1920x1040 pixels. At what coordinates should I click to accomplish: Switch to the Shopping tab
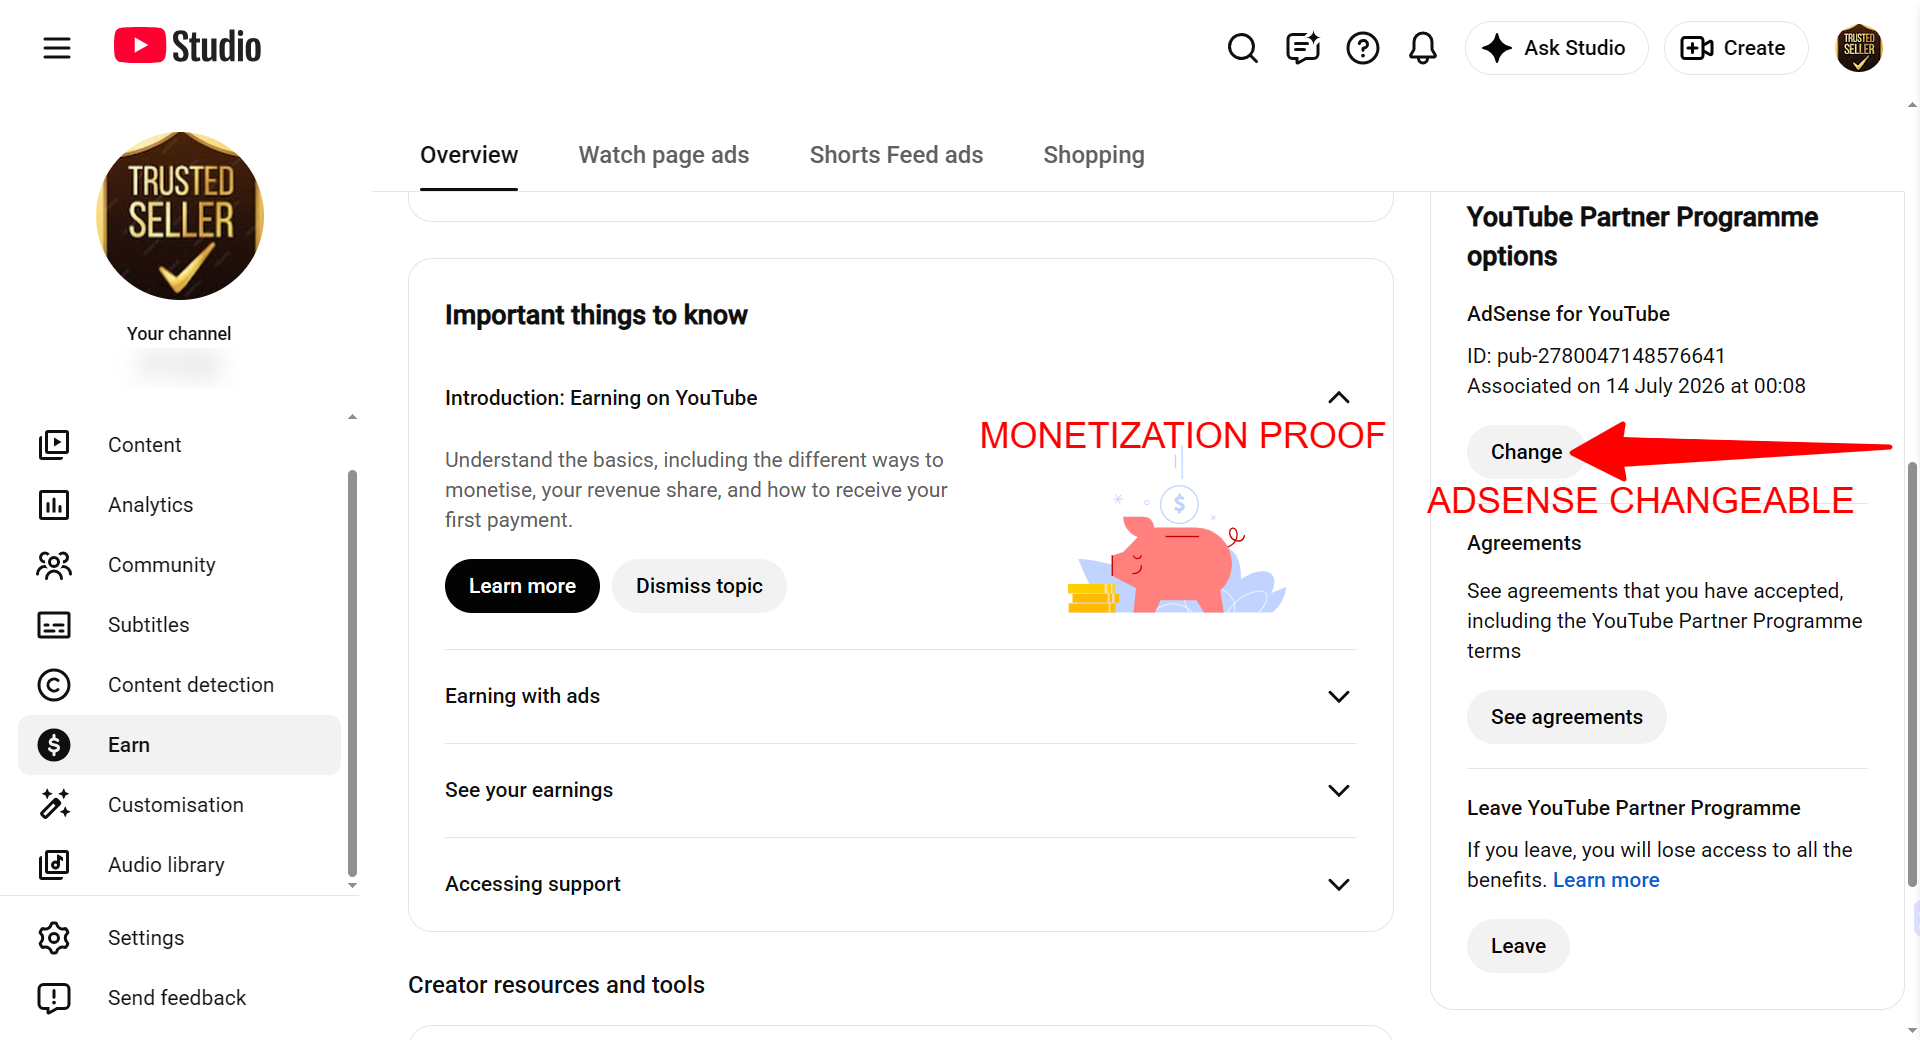tap(1094, 155)
